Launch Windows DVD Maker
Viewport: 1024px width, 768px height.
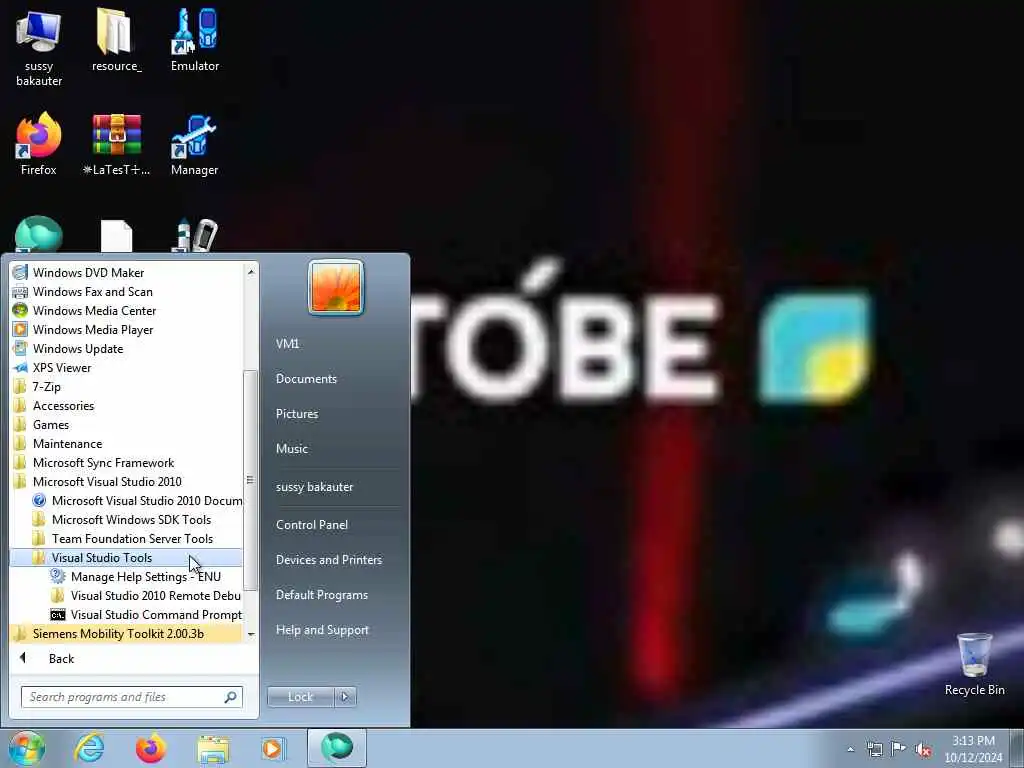pos(127,272)
